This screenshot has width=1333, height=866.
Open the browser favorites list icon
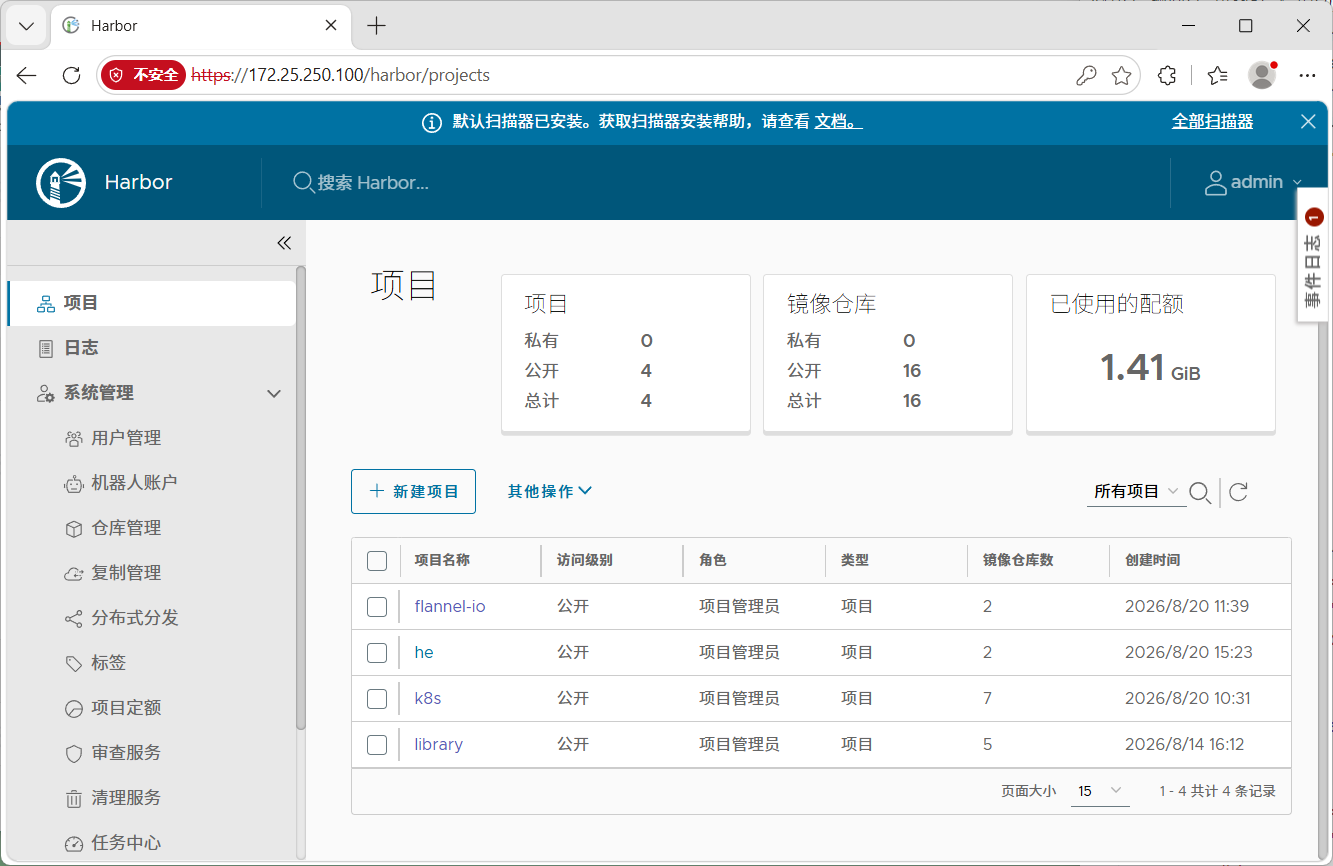(x=1217, y=75)
